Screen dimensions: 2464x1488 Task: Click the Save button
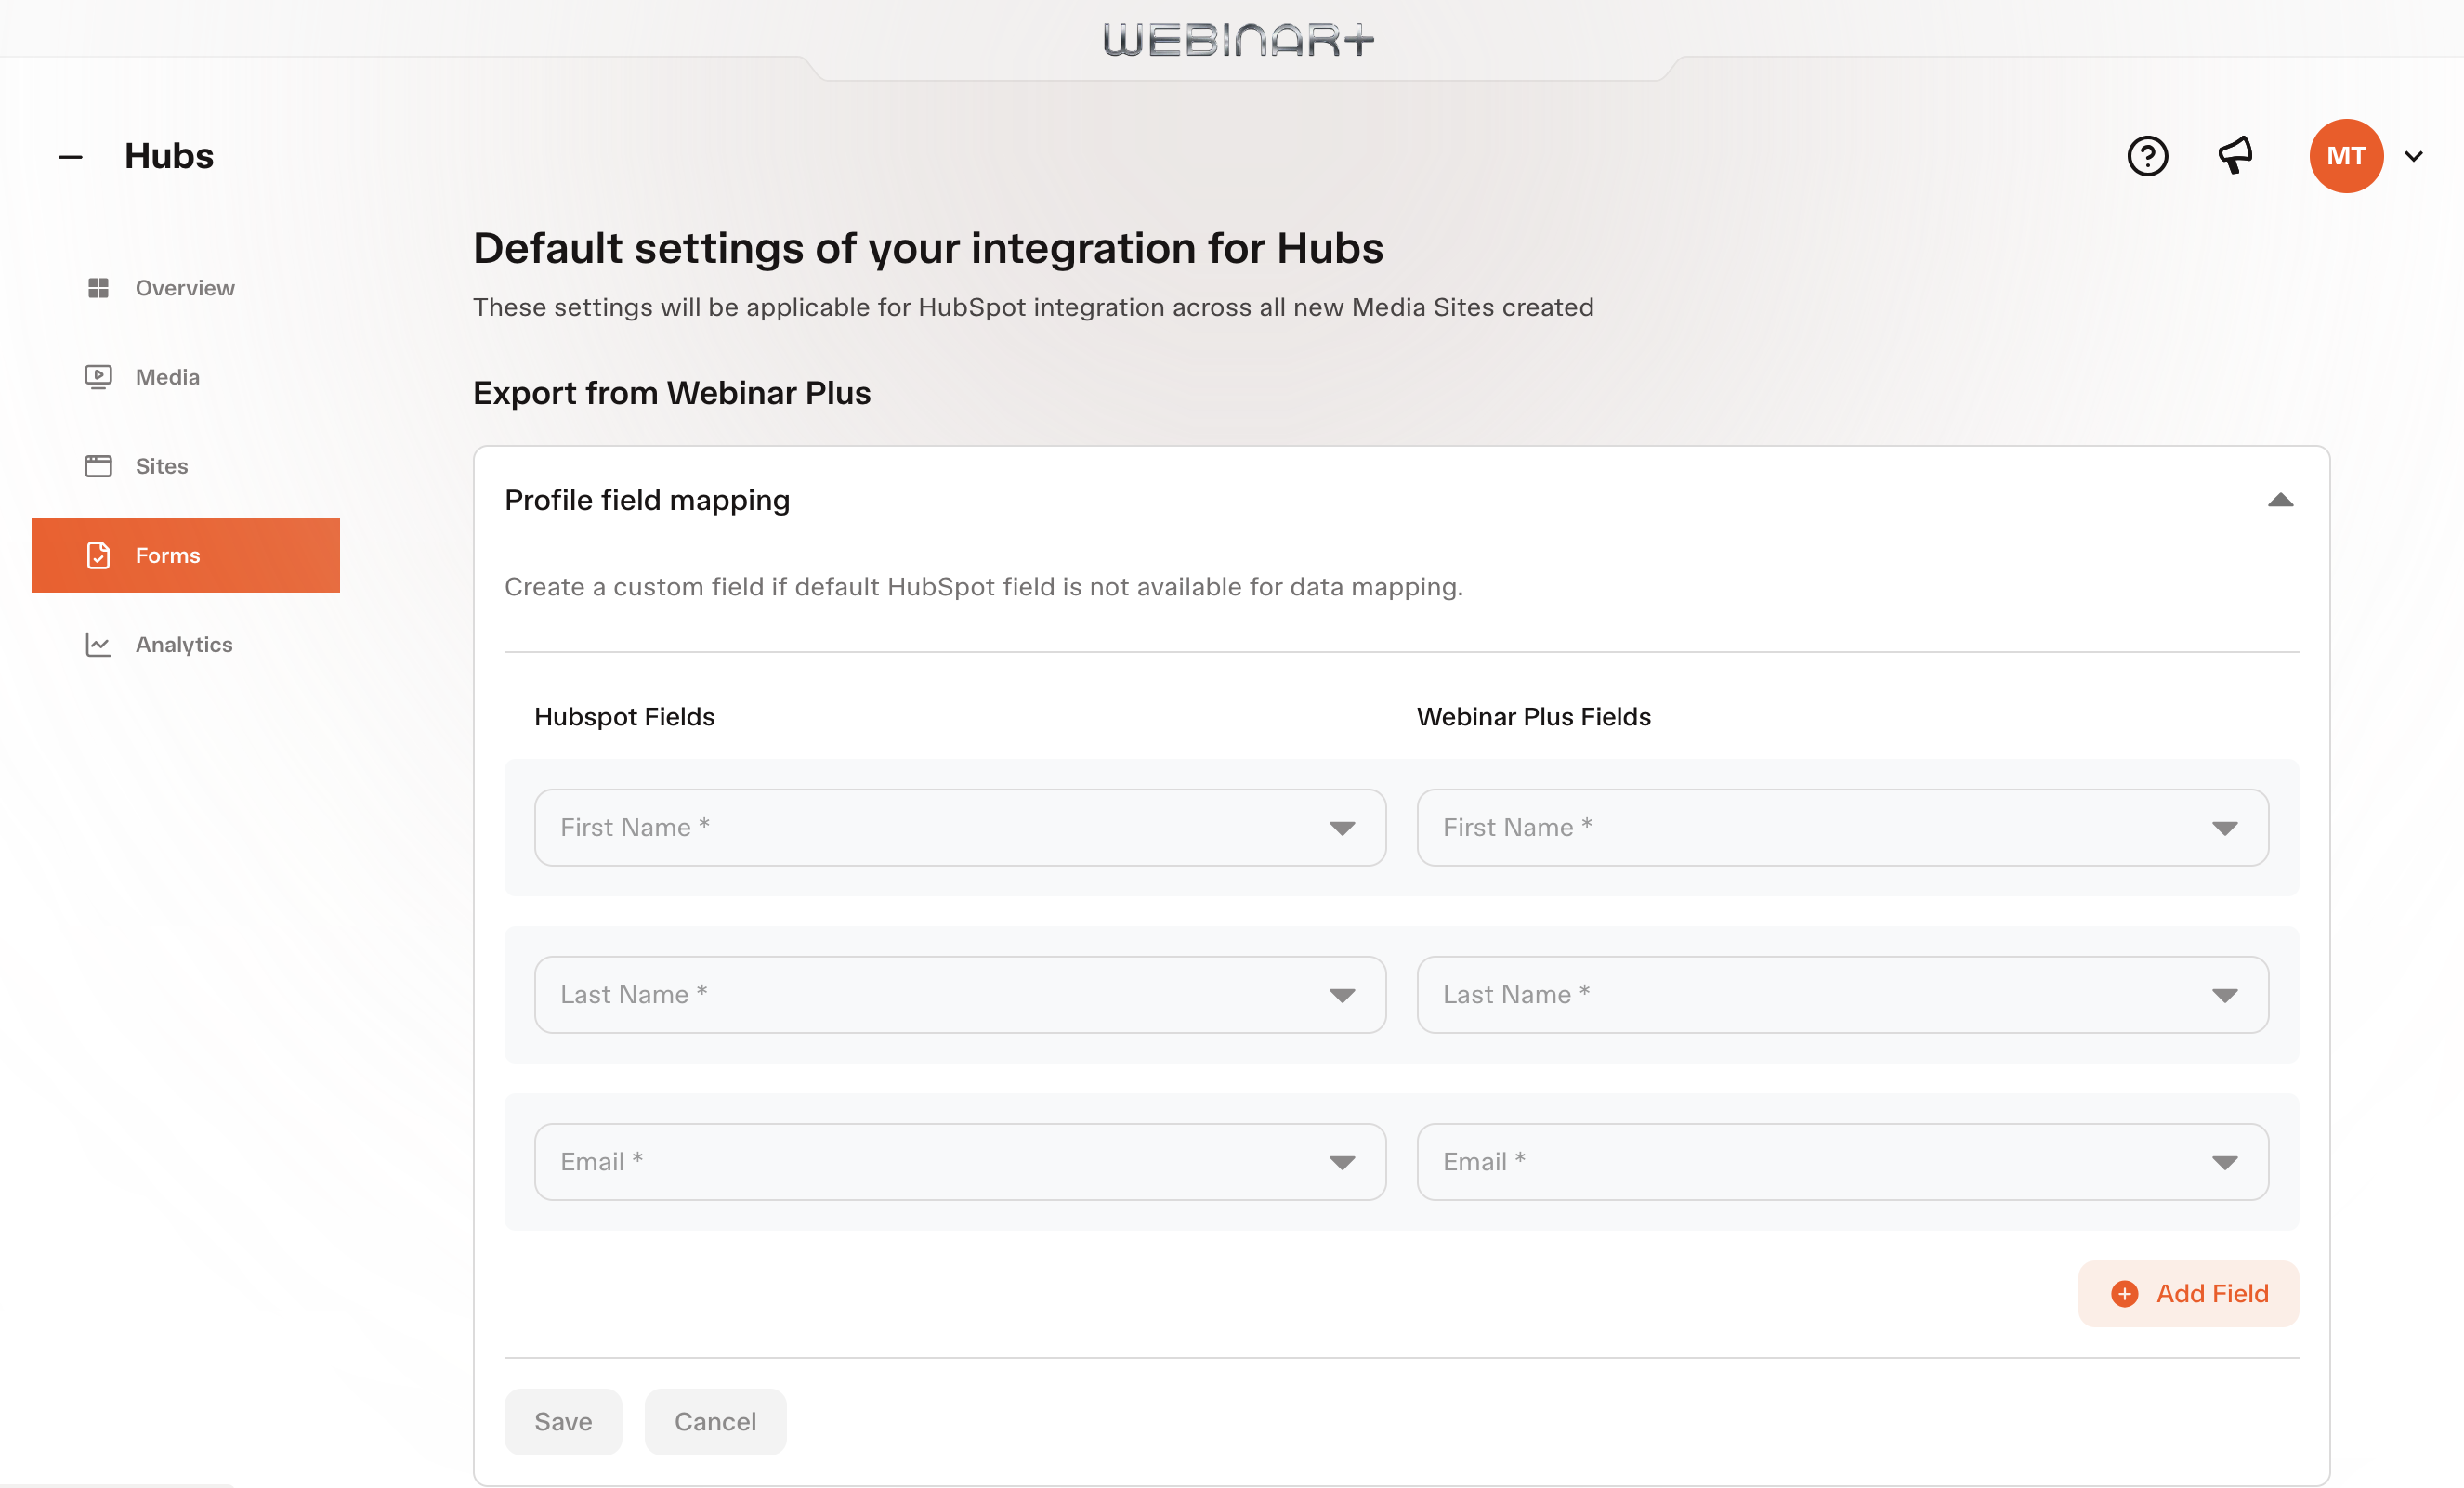(563, 1421)
